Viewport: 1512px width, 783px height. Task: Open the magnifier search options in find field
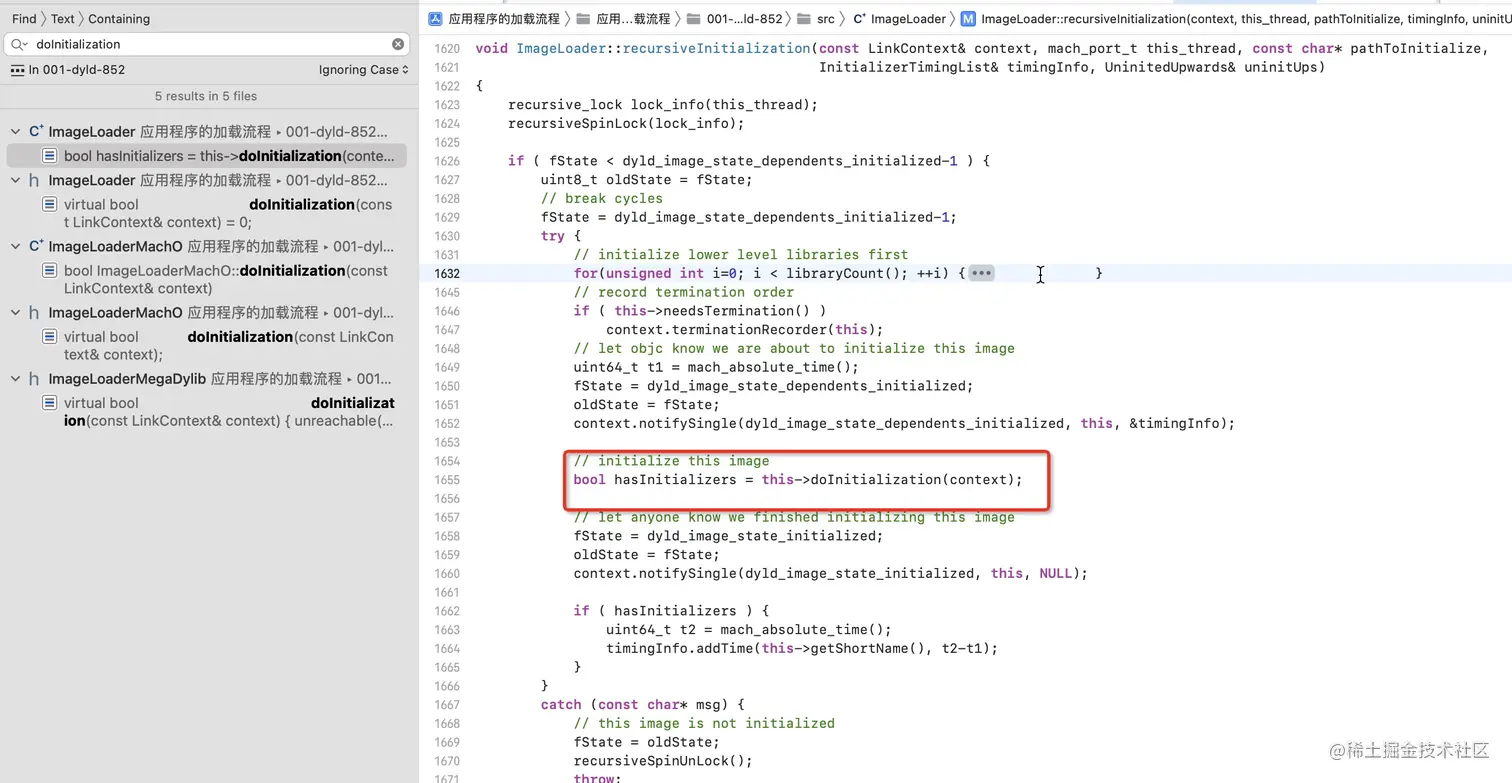pos(19,44)
